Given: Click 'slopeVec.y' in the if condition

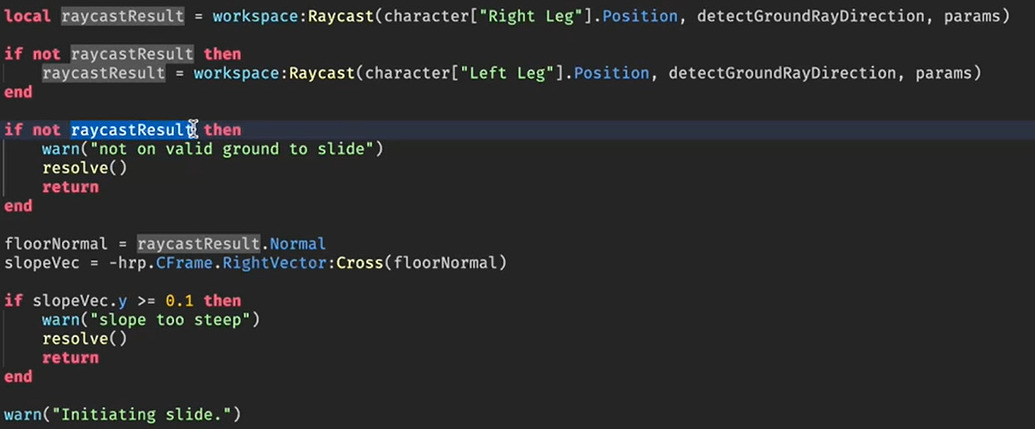Looking at the screenshot, I should click(x=80, y=301).
